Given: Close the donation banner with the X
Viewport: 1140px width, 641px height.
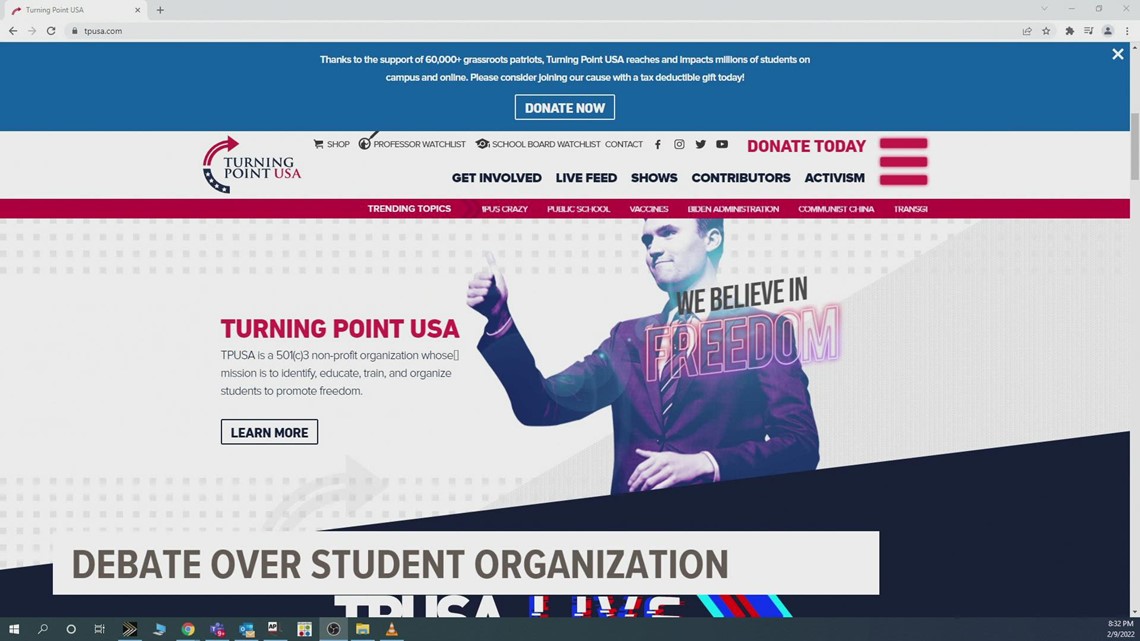Looking at the screenshot, I should click(1117, 55).
